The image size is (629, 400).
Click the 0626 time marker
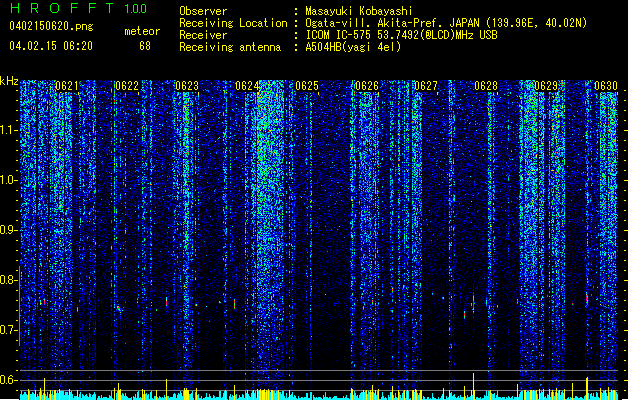pos(367,86)
